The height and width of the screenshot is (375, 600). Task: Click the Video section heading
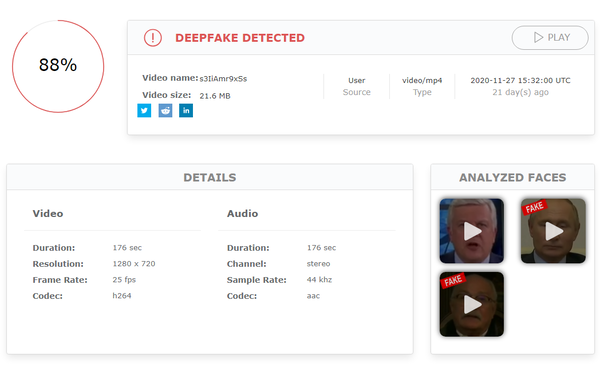48,214
